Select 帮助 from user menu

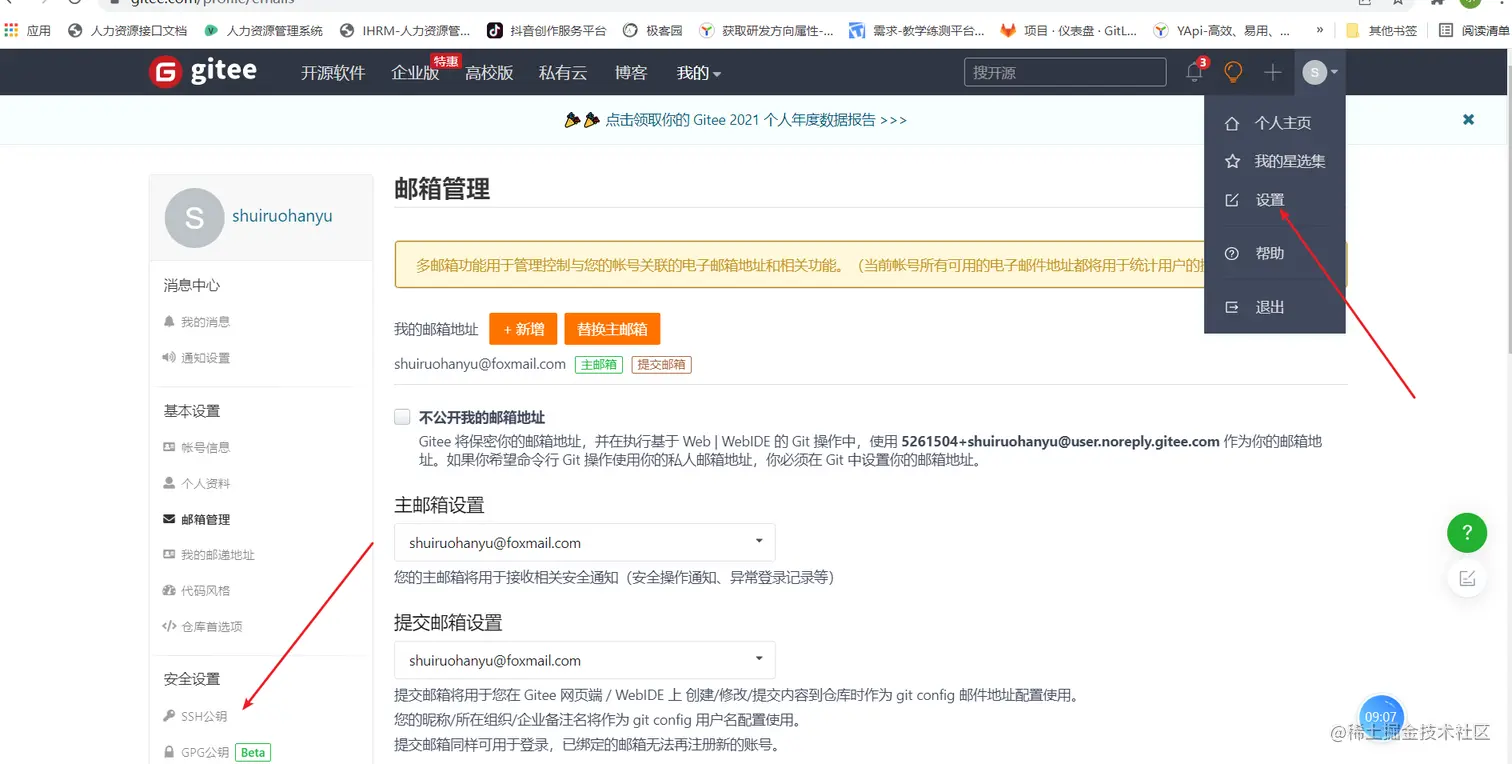point(1275,253)
